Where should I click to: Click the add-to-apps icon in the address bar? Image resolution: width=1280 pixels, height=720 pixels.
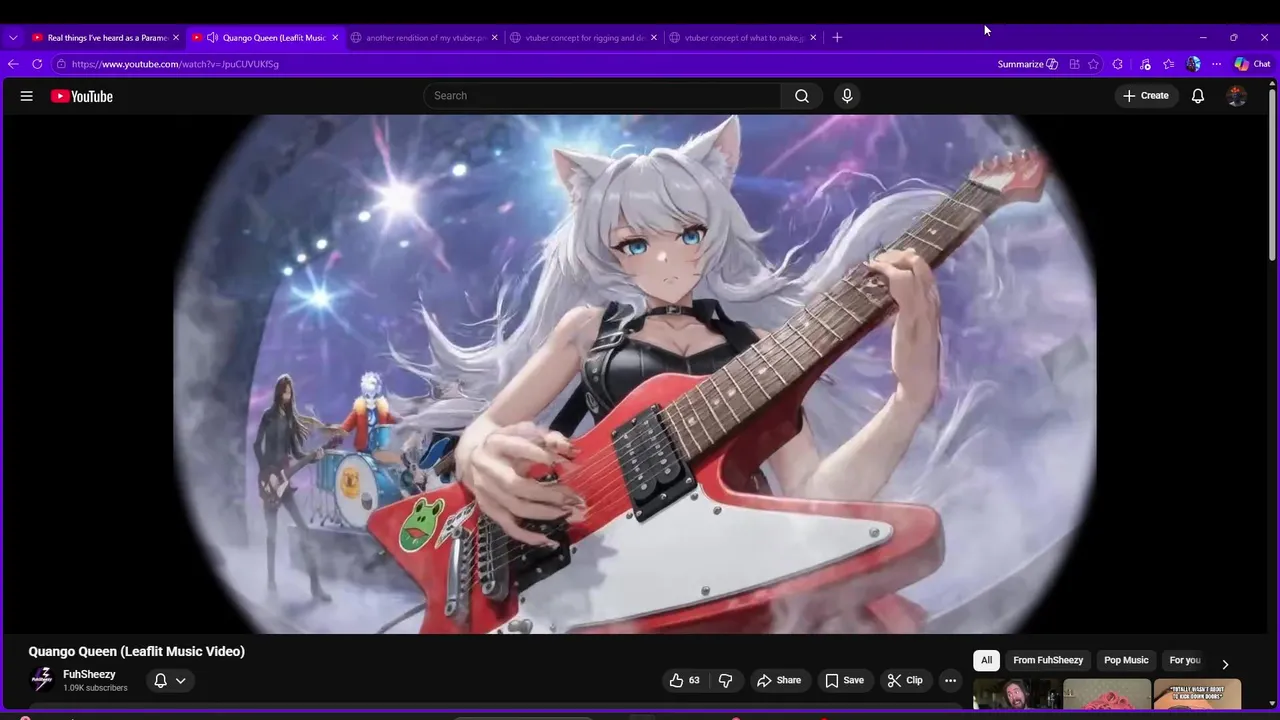pyautogui.click(x=1074, y=64)
